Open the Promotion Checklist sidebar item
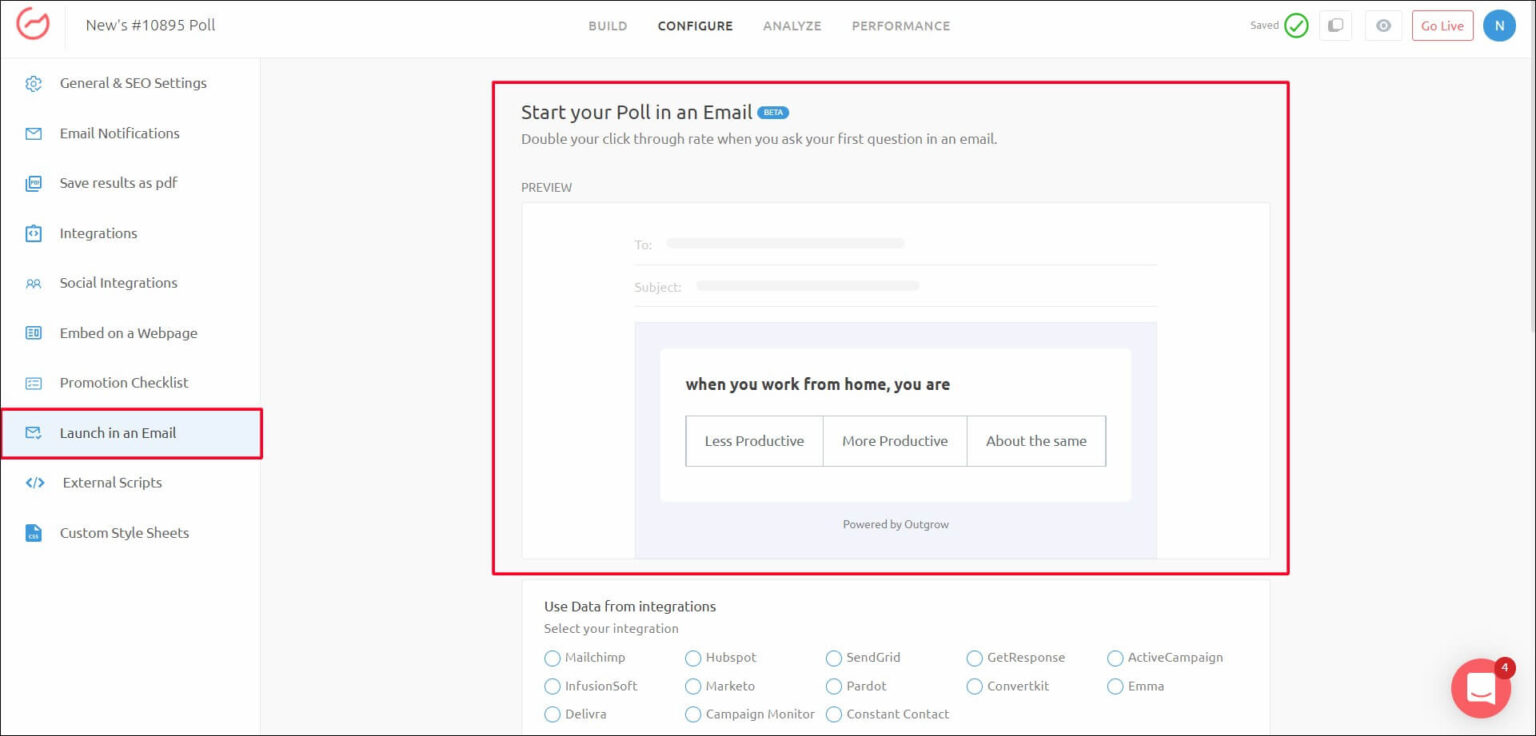The width and height of the screenshot is (1536, 736). click(124, 383)
